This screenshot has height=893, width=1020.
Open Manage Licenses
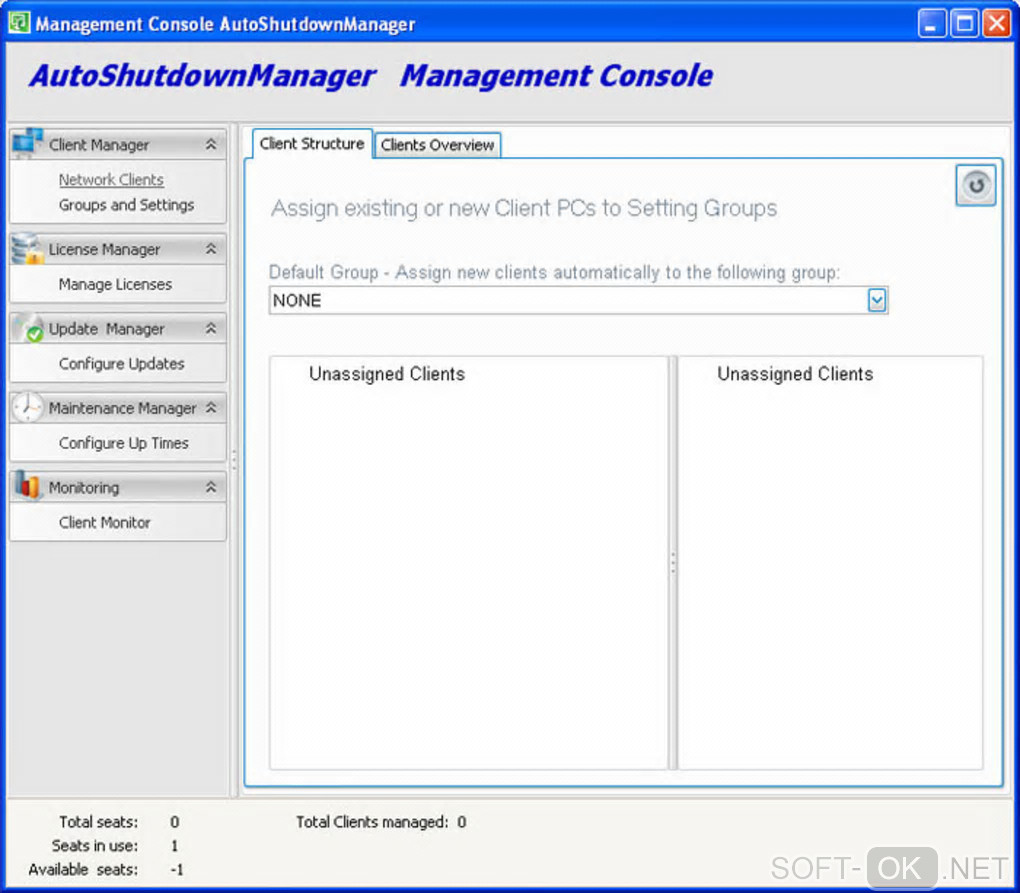coord(115,284)
